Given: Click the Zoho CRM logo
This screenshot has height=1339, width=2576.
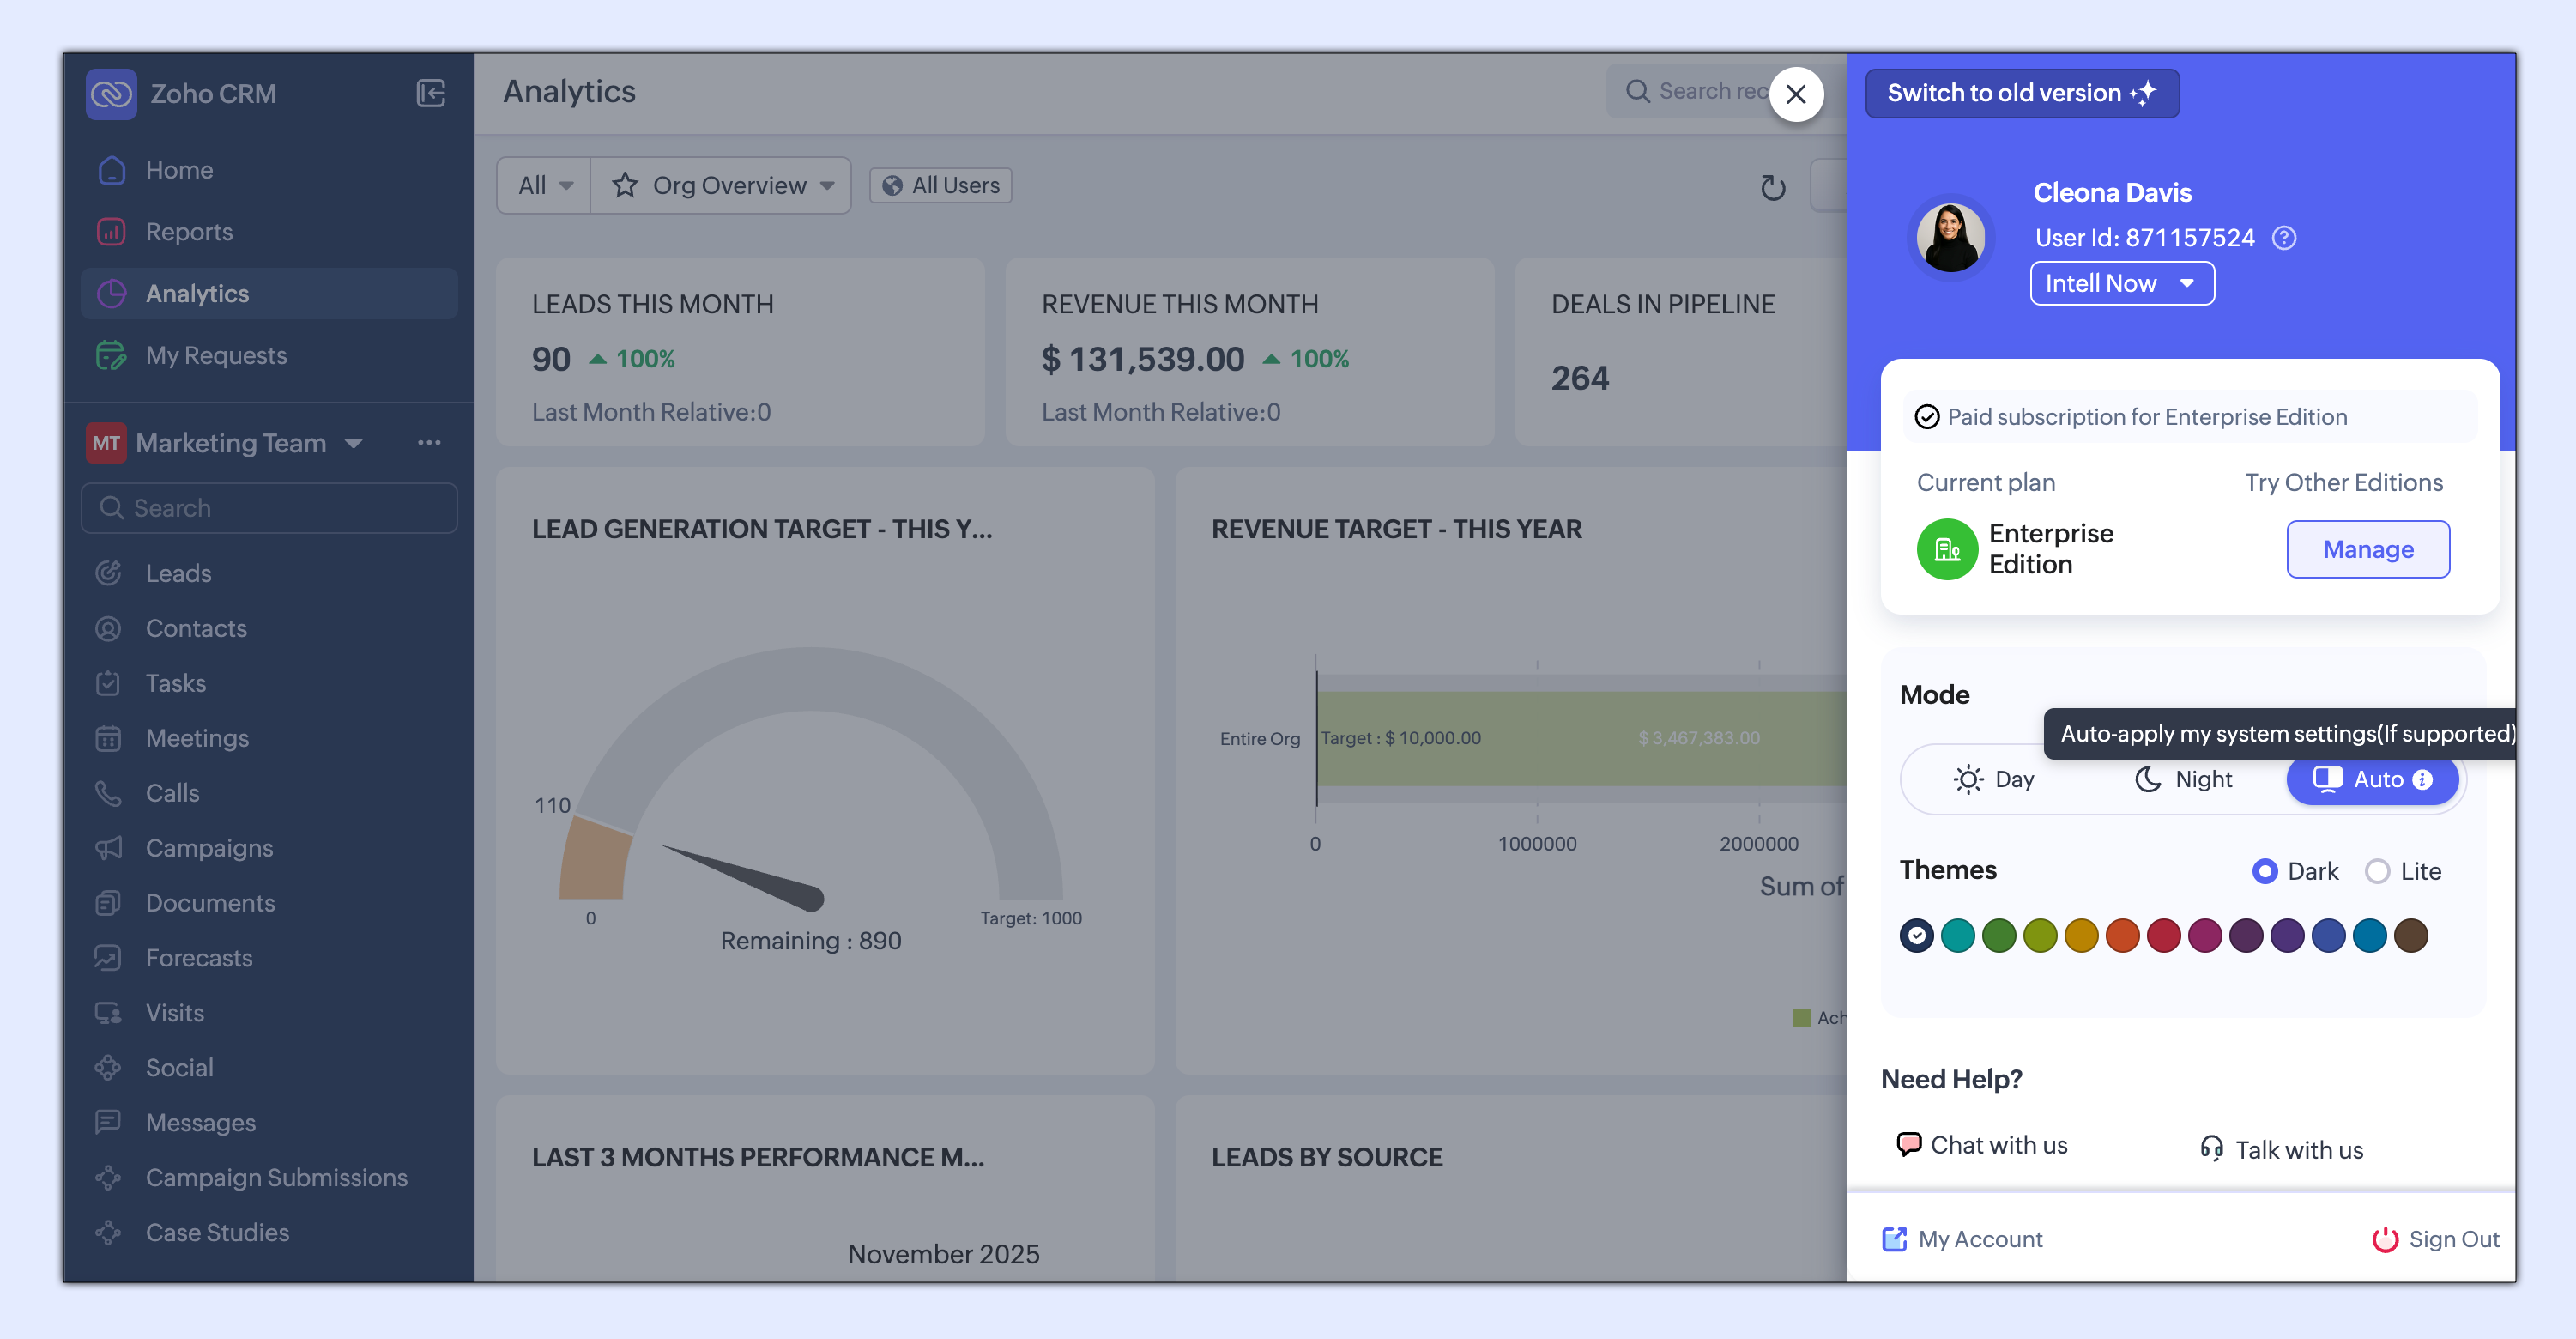Looking at the screenshot, I should click(111, 94).
